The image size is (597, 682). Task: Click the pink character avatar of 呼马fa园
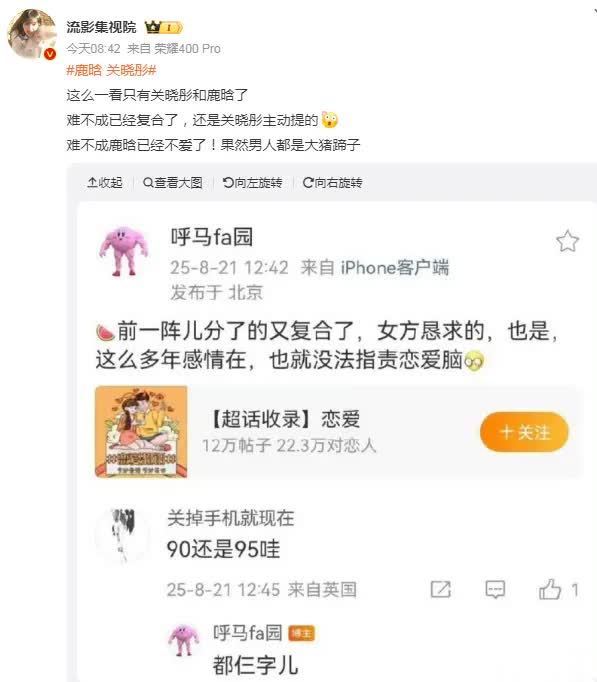(x=124, y=251)
